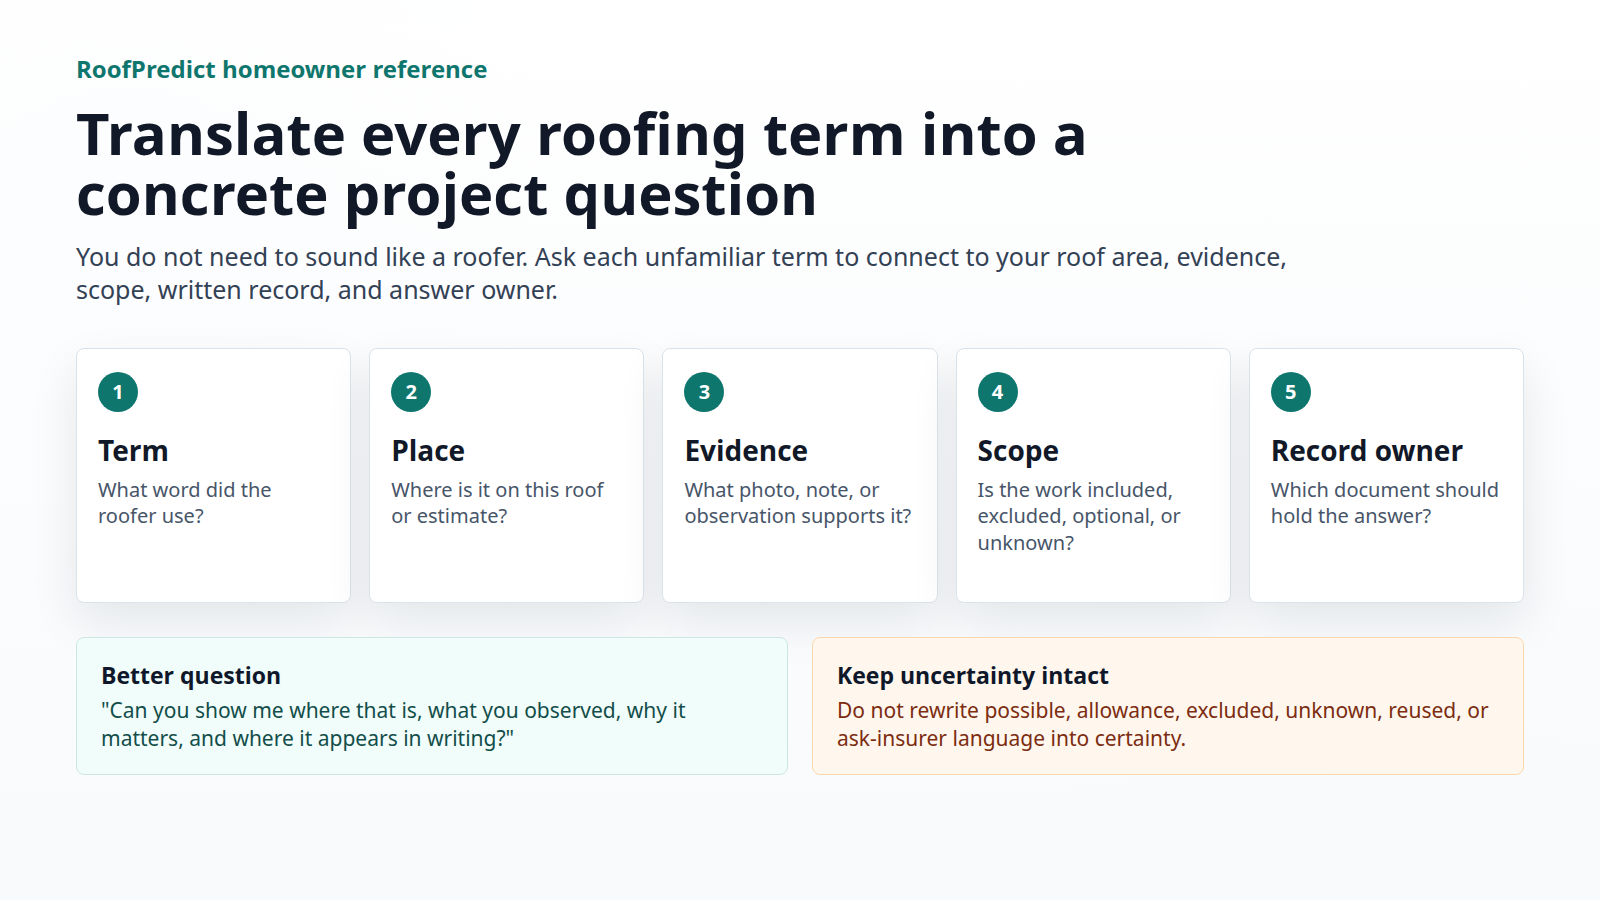
Task: Click the number 5 step badge
Action: [1291, 392]
